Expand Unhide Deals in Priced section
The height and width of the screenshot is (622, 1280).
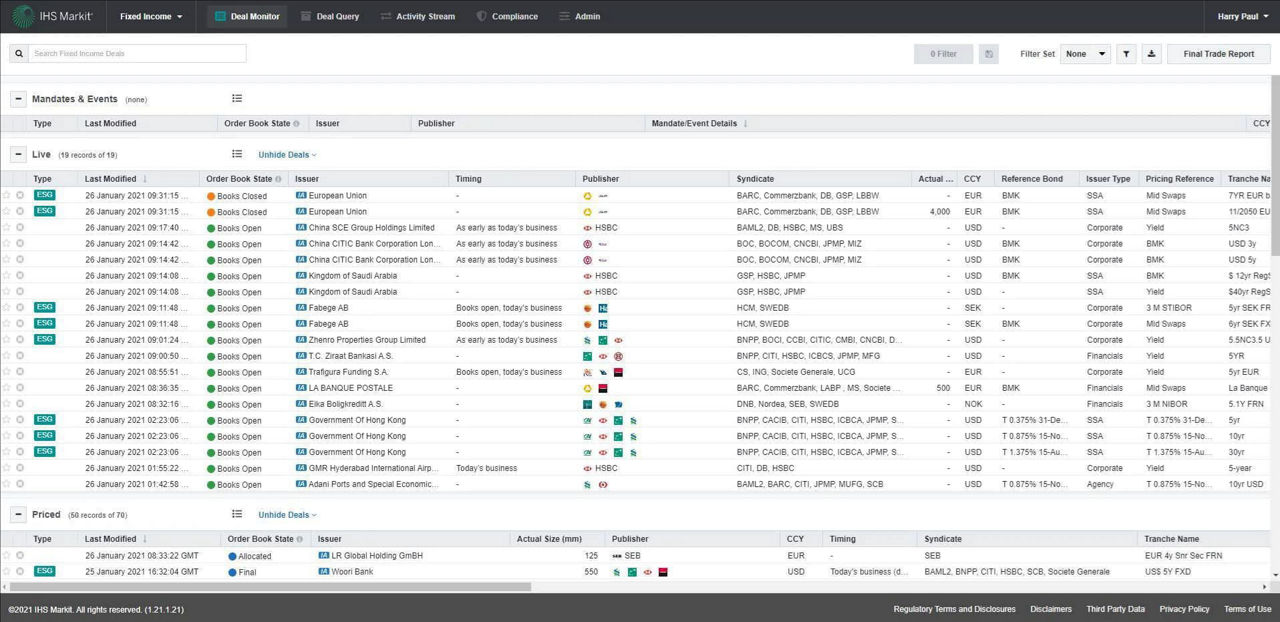click(287, 515)
